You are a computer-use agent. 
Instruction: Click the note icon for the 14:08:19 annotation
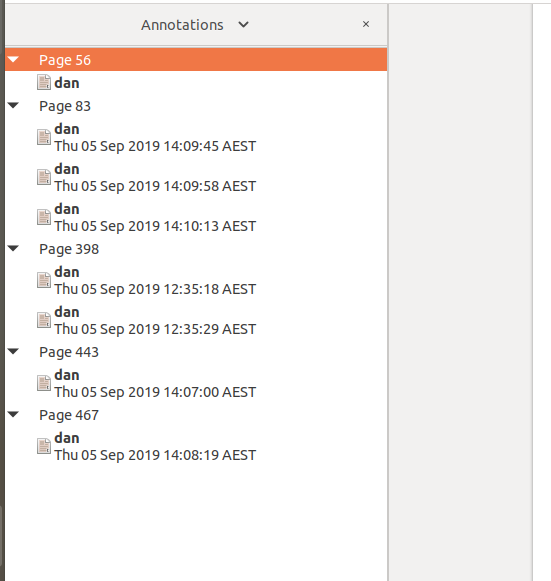[44, 446]
